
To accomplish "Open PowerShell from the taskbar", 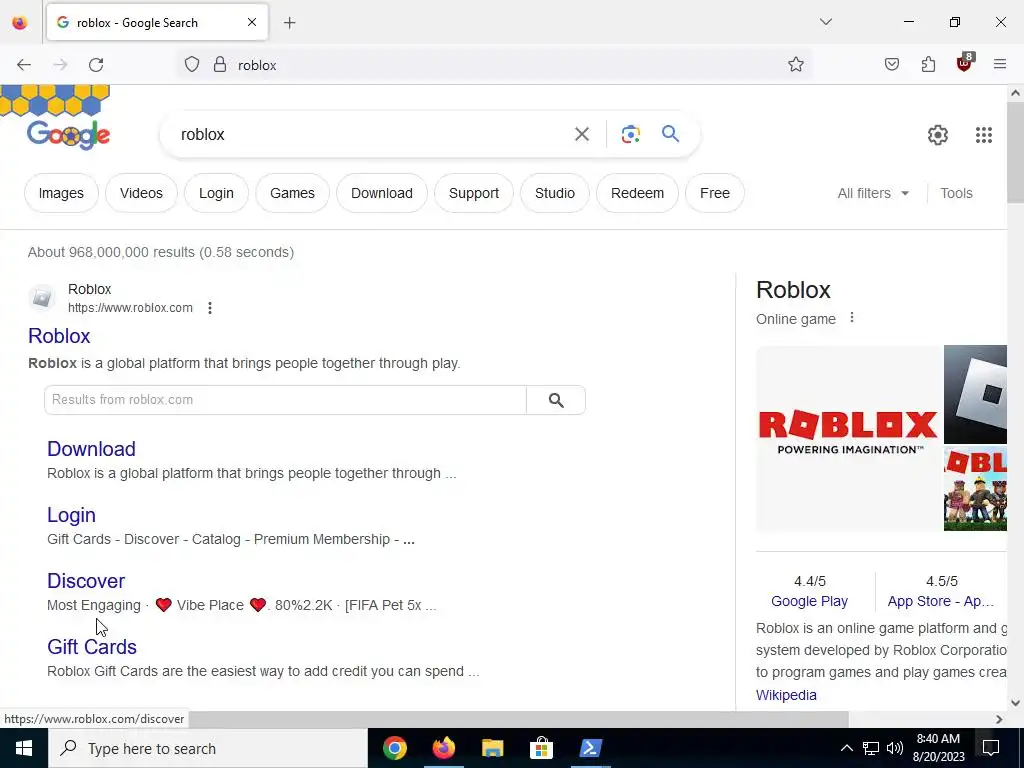I will point(590,748).
